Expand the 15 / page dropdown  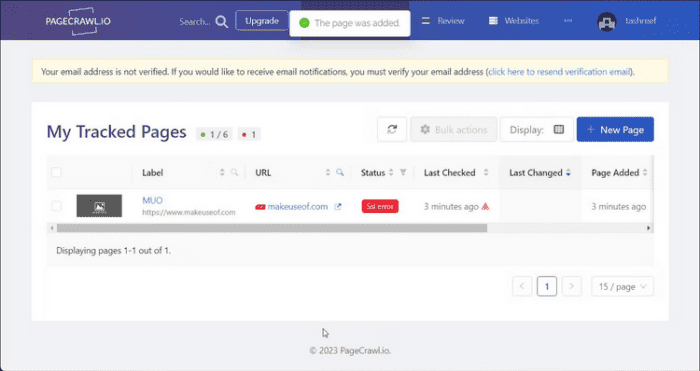(622, 287)
